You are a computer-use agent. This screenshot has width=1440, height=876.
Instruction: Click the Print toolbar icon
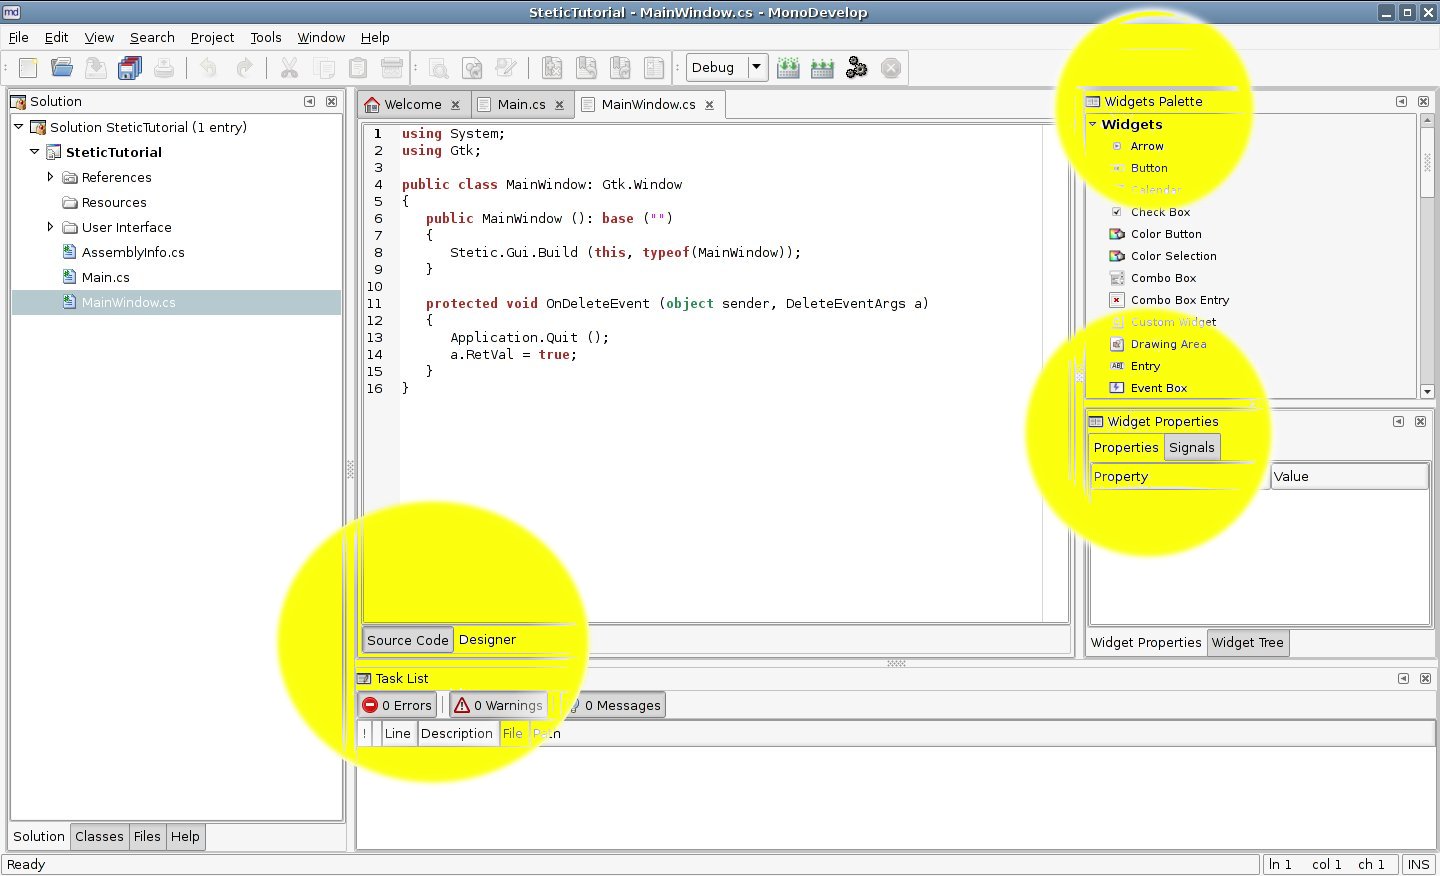click(x=164, y=68)
